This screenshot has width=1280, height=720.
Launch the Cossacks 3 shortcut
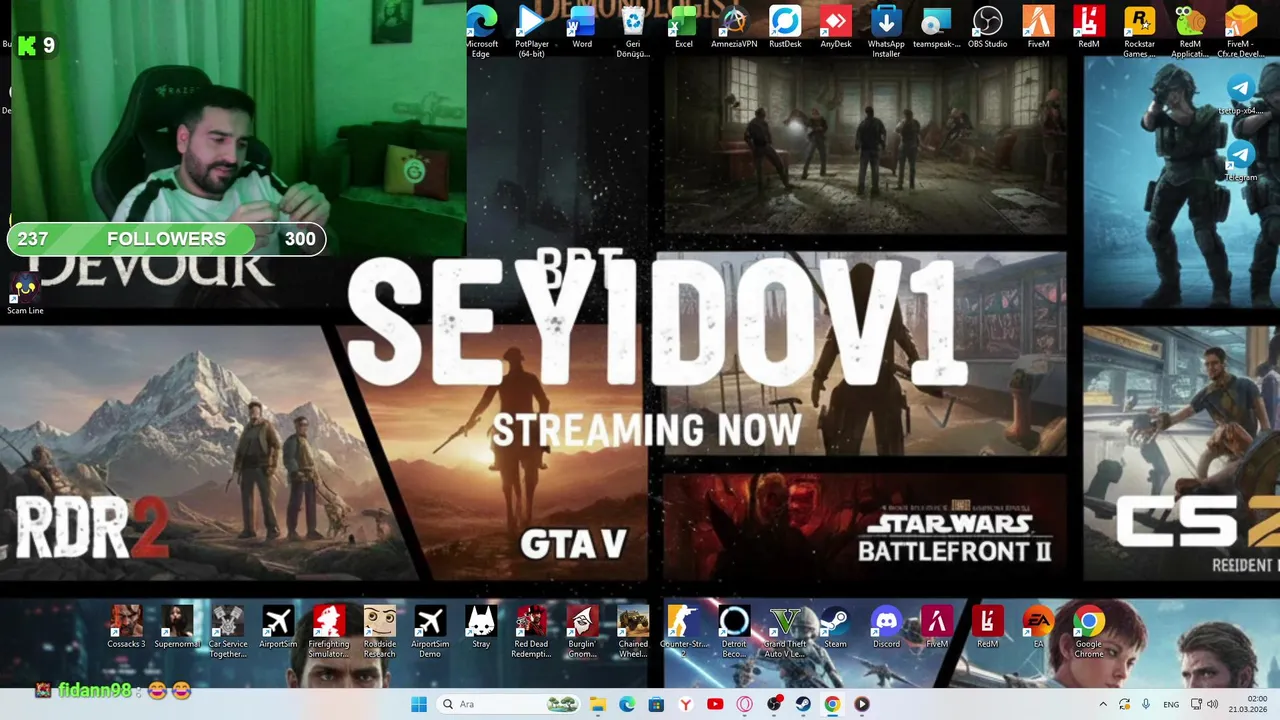click(126, 628)
